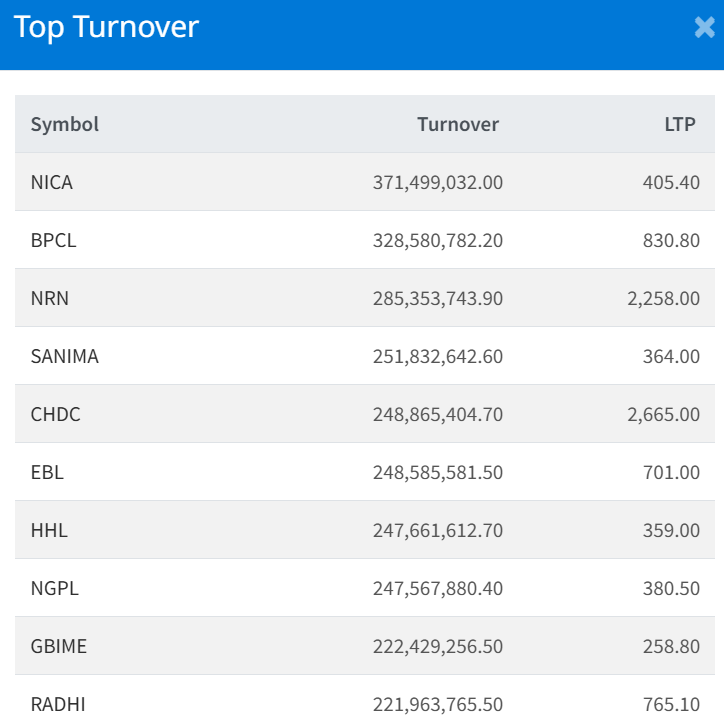Image resolution: width=724 pixels, height=719 pixels.
Task: Select the SANIMA symbol
Action: pos(65,356)
